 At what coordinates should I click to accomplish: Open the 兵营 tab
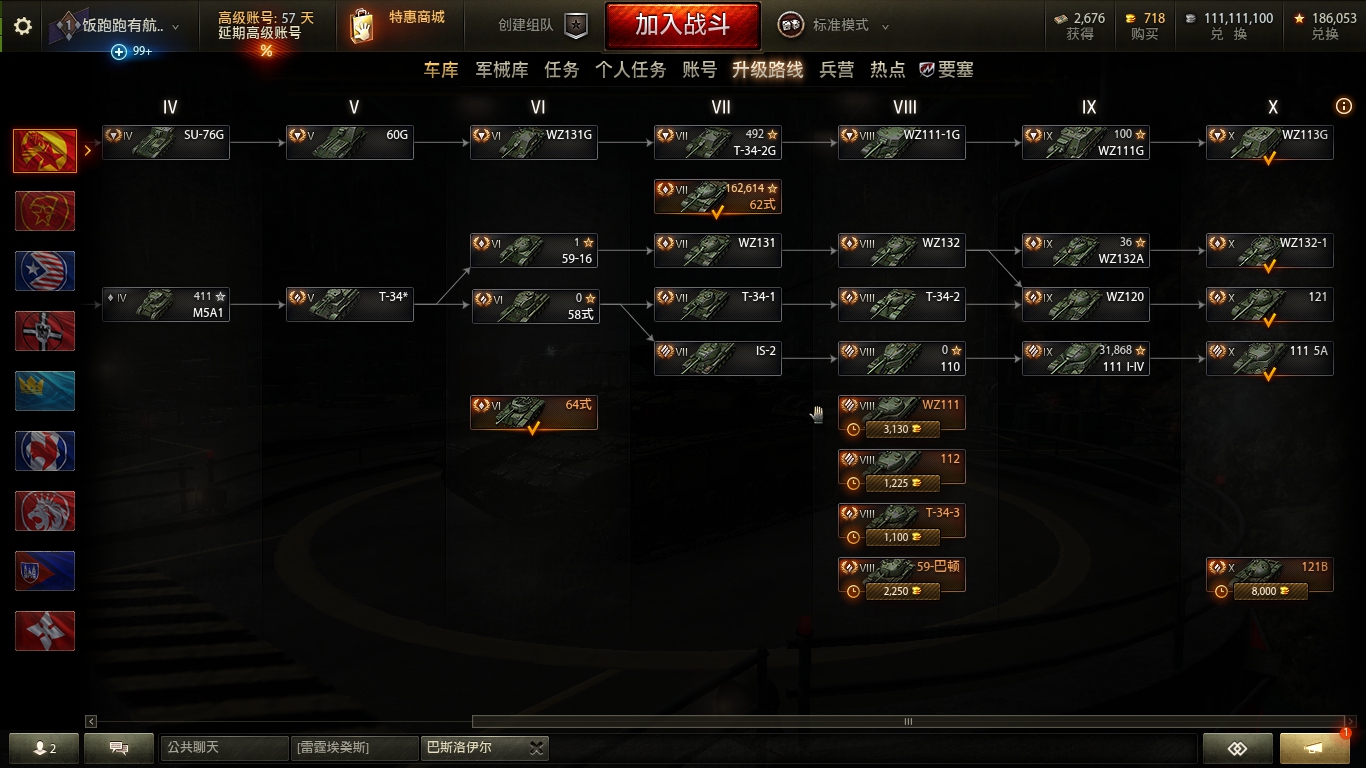click(837, 70)
